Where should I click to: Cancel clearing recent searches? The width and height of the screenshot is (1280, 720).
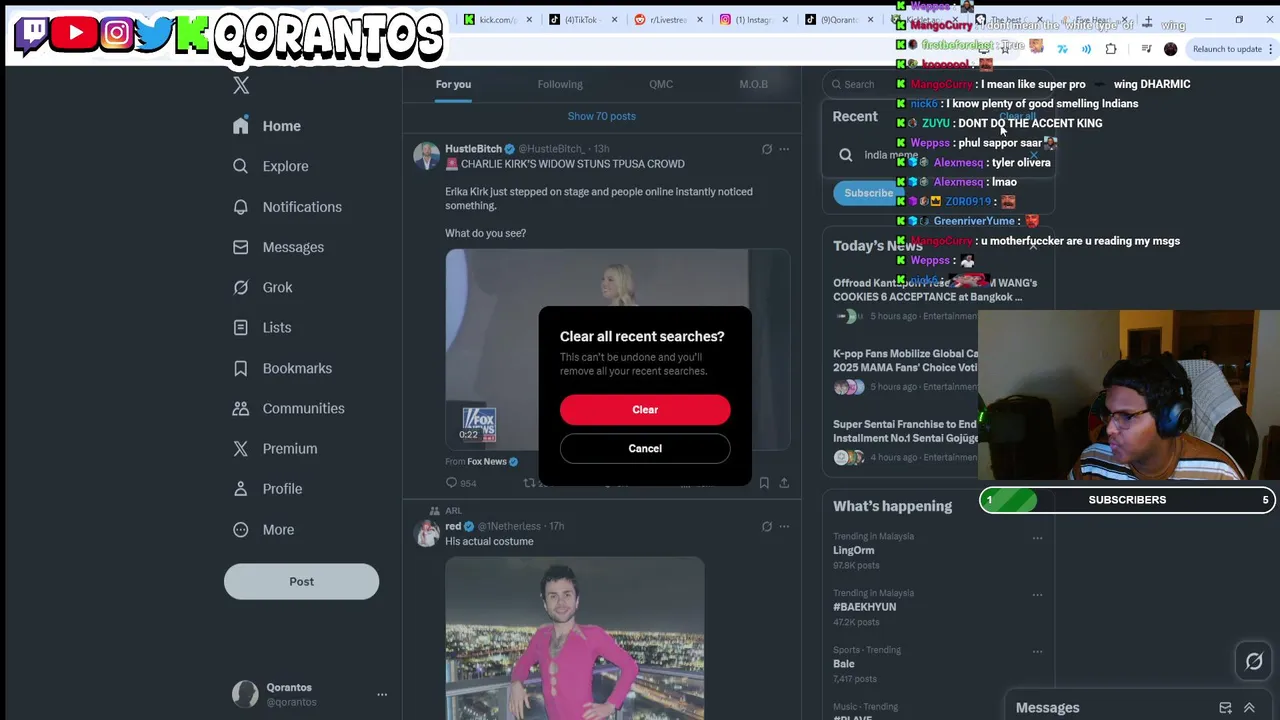[x=645, y=448]
